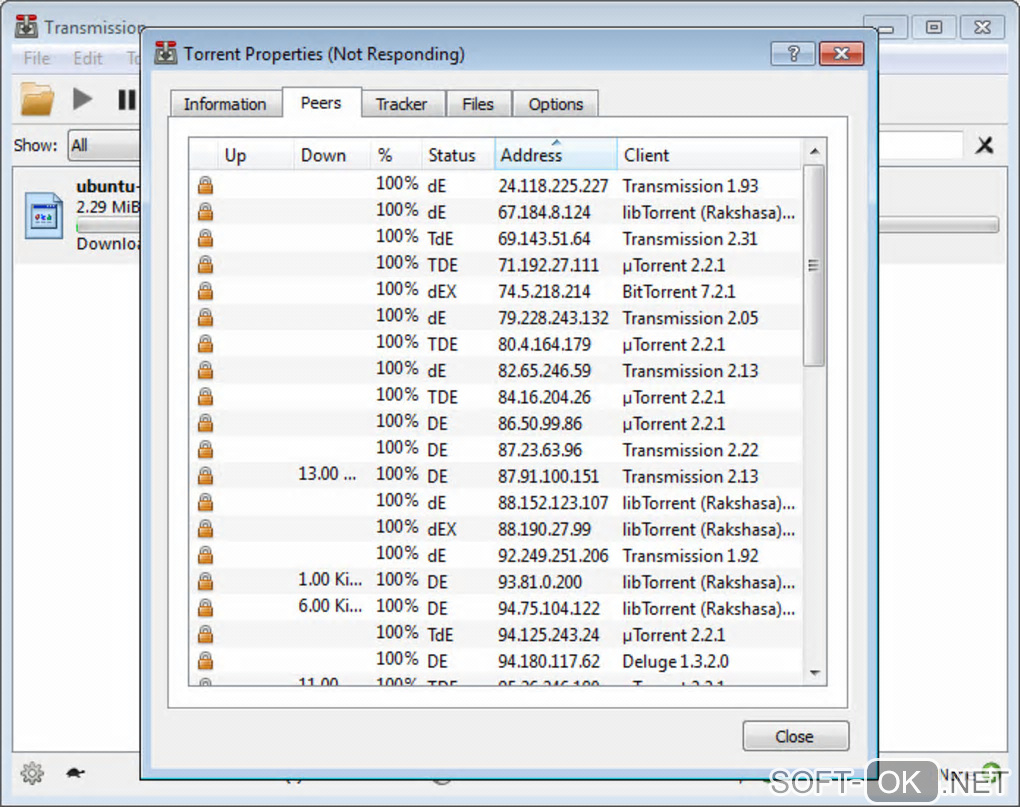The height and width of the screenshot is (807, 1020).
Task: Click the lock icon for peer 86.50.99.86
Action: (x=206, y=423)
